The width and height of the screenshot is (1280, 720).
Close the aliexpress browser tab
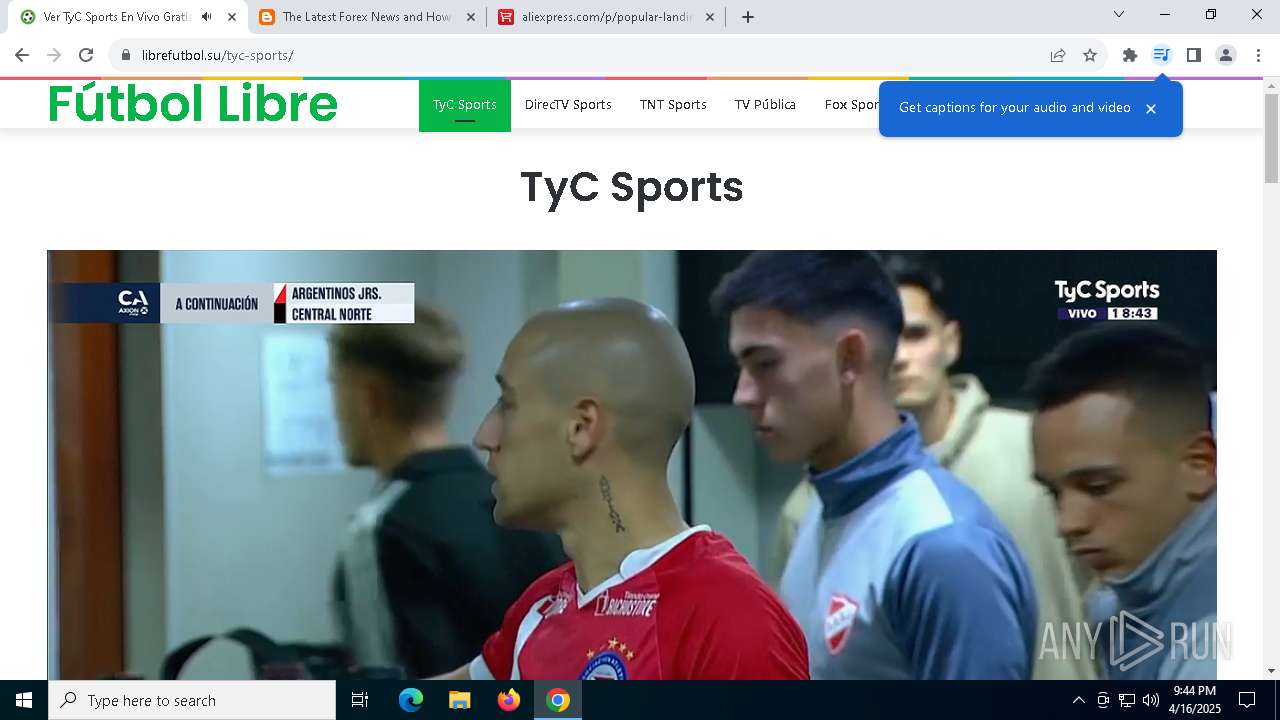coord(710,17)
